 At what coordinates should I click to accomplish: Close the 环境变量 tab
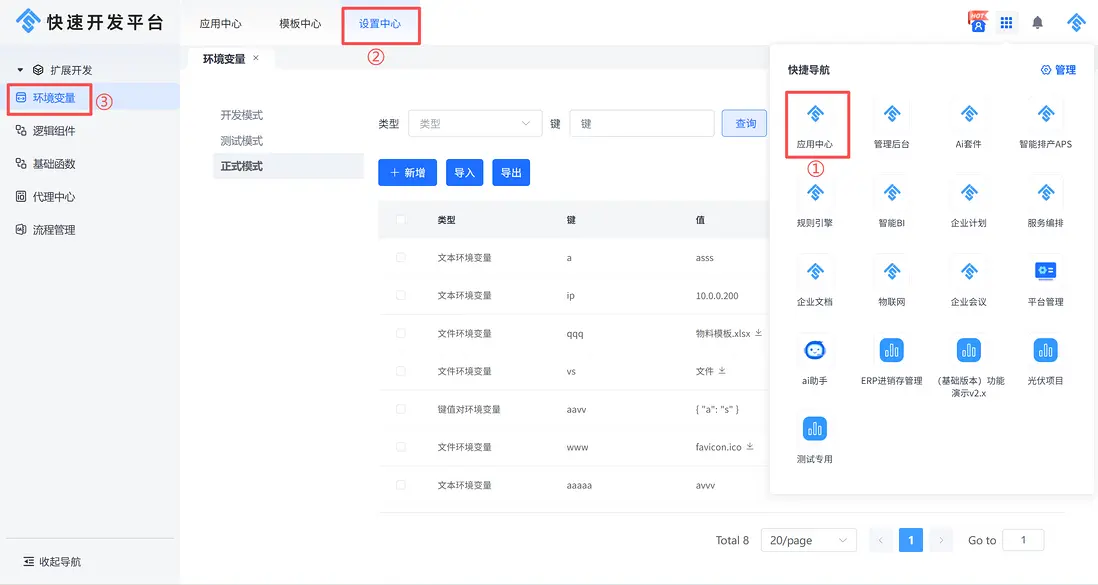[256, 58]
